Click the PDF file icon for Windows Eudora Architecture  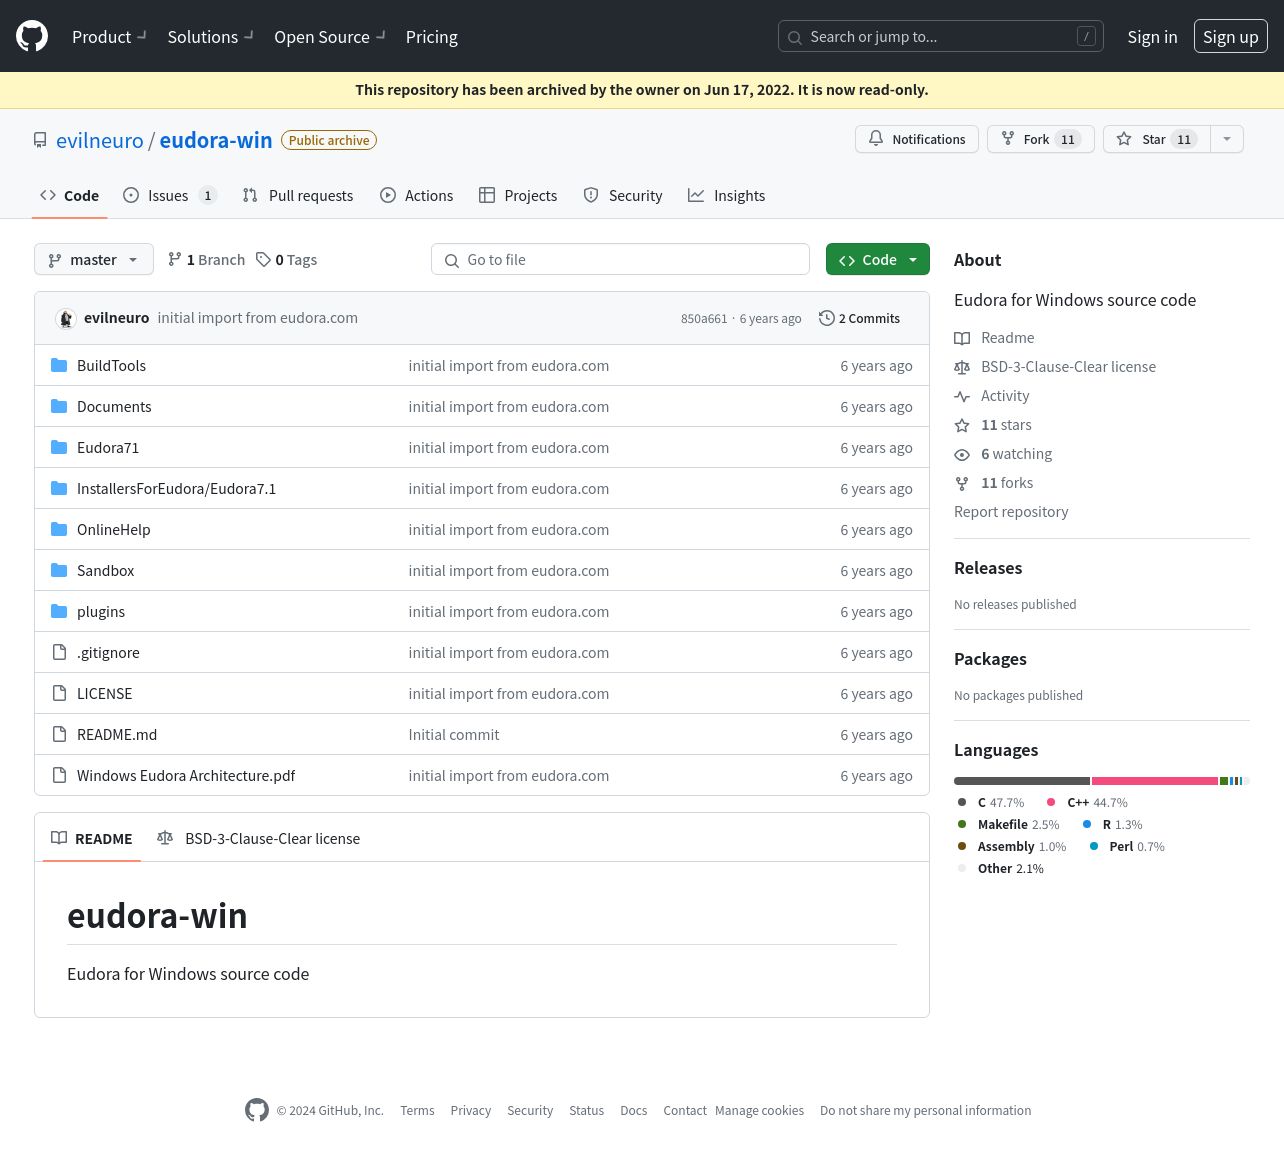[59, 776]
